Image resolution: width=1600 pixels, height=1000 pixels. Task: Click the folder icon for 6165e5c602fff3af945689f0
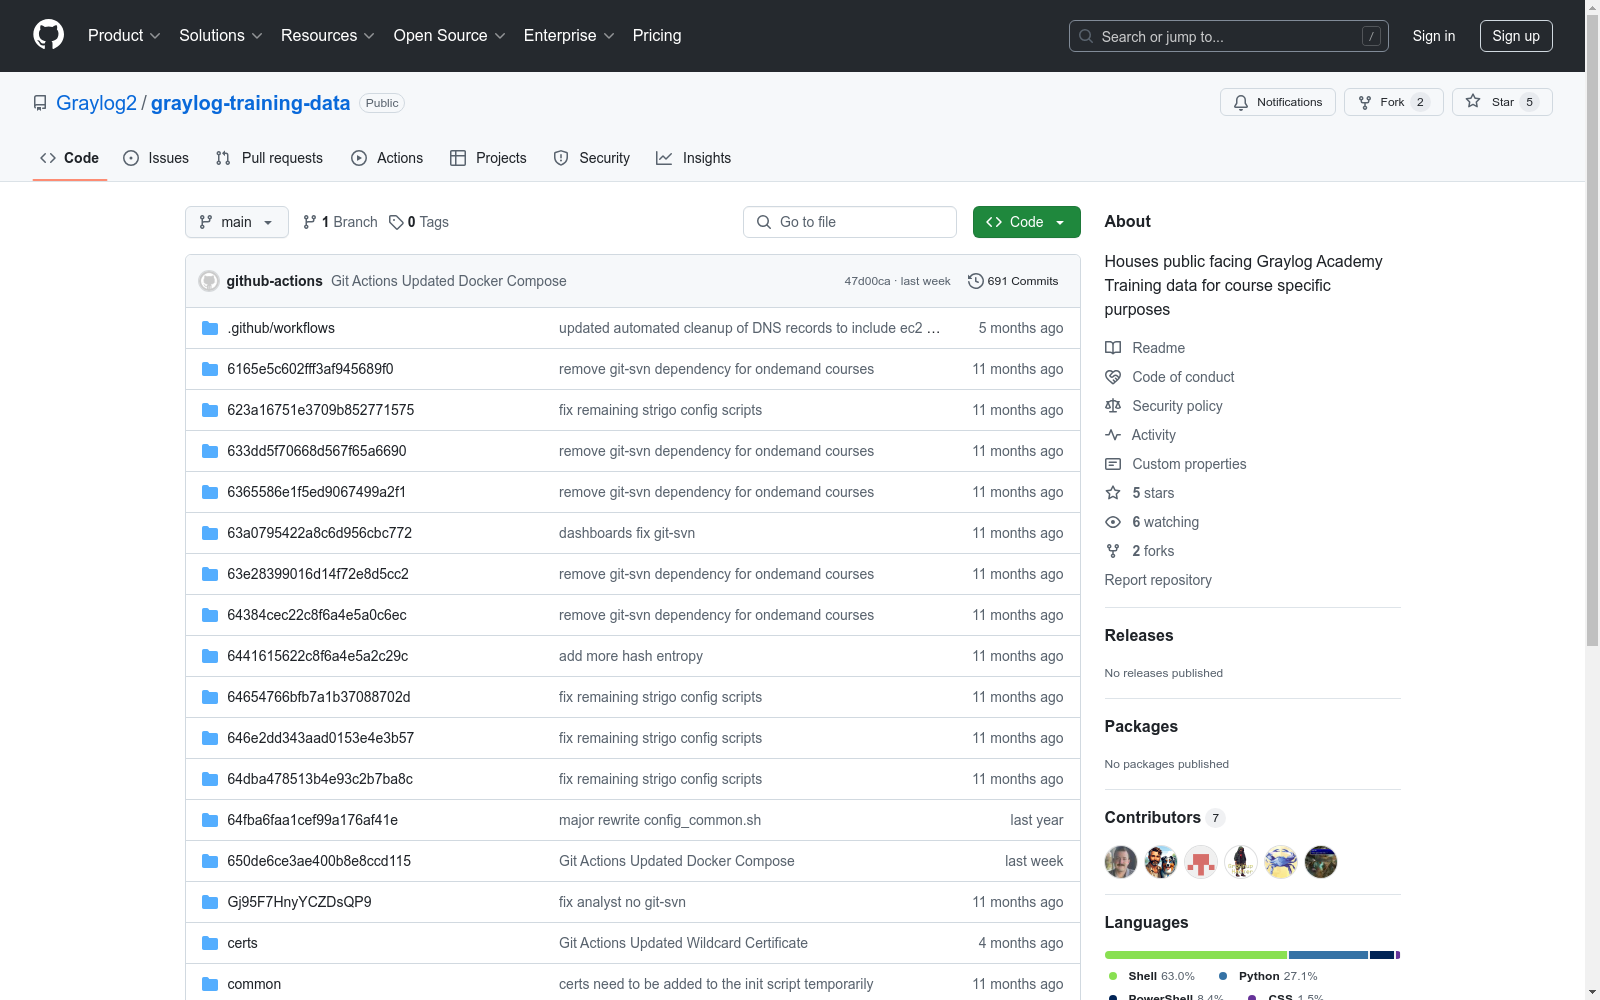[x=210, y=369]
